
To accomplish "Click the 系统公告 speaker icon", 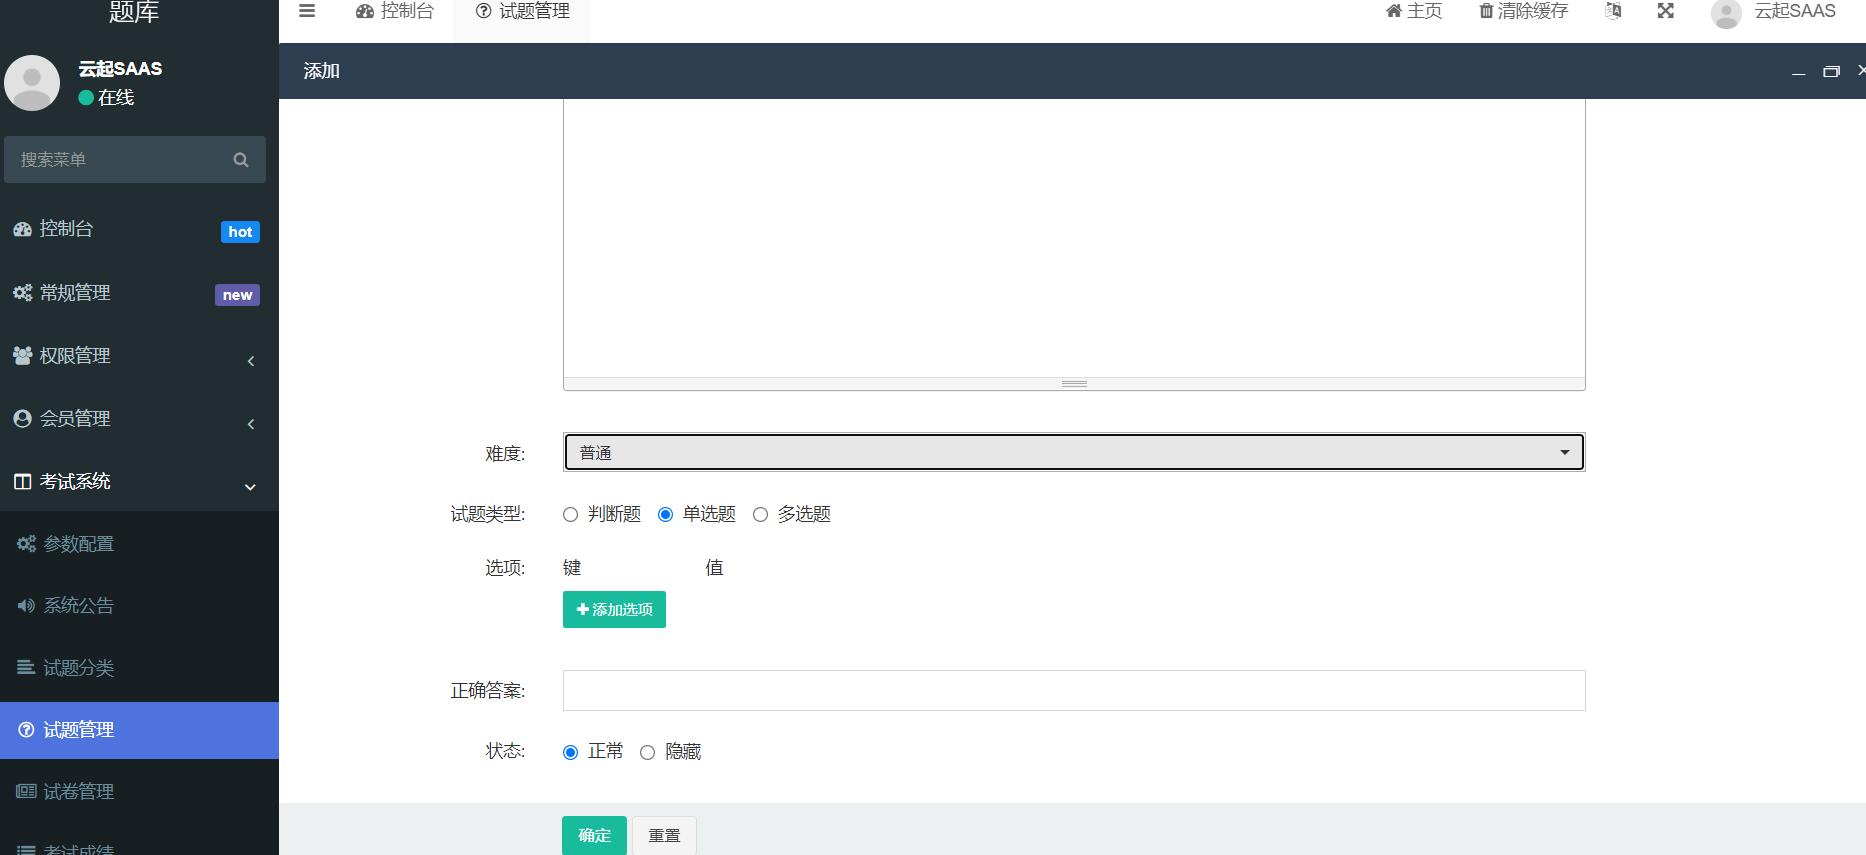I will 27,606.
